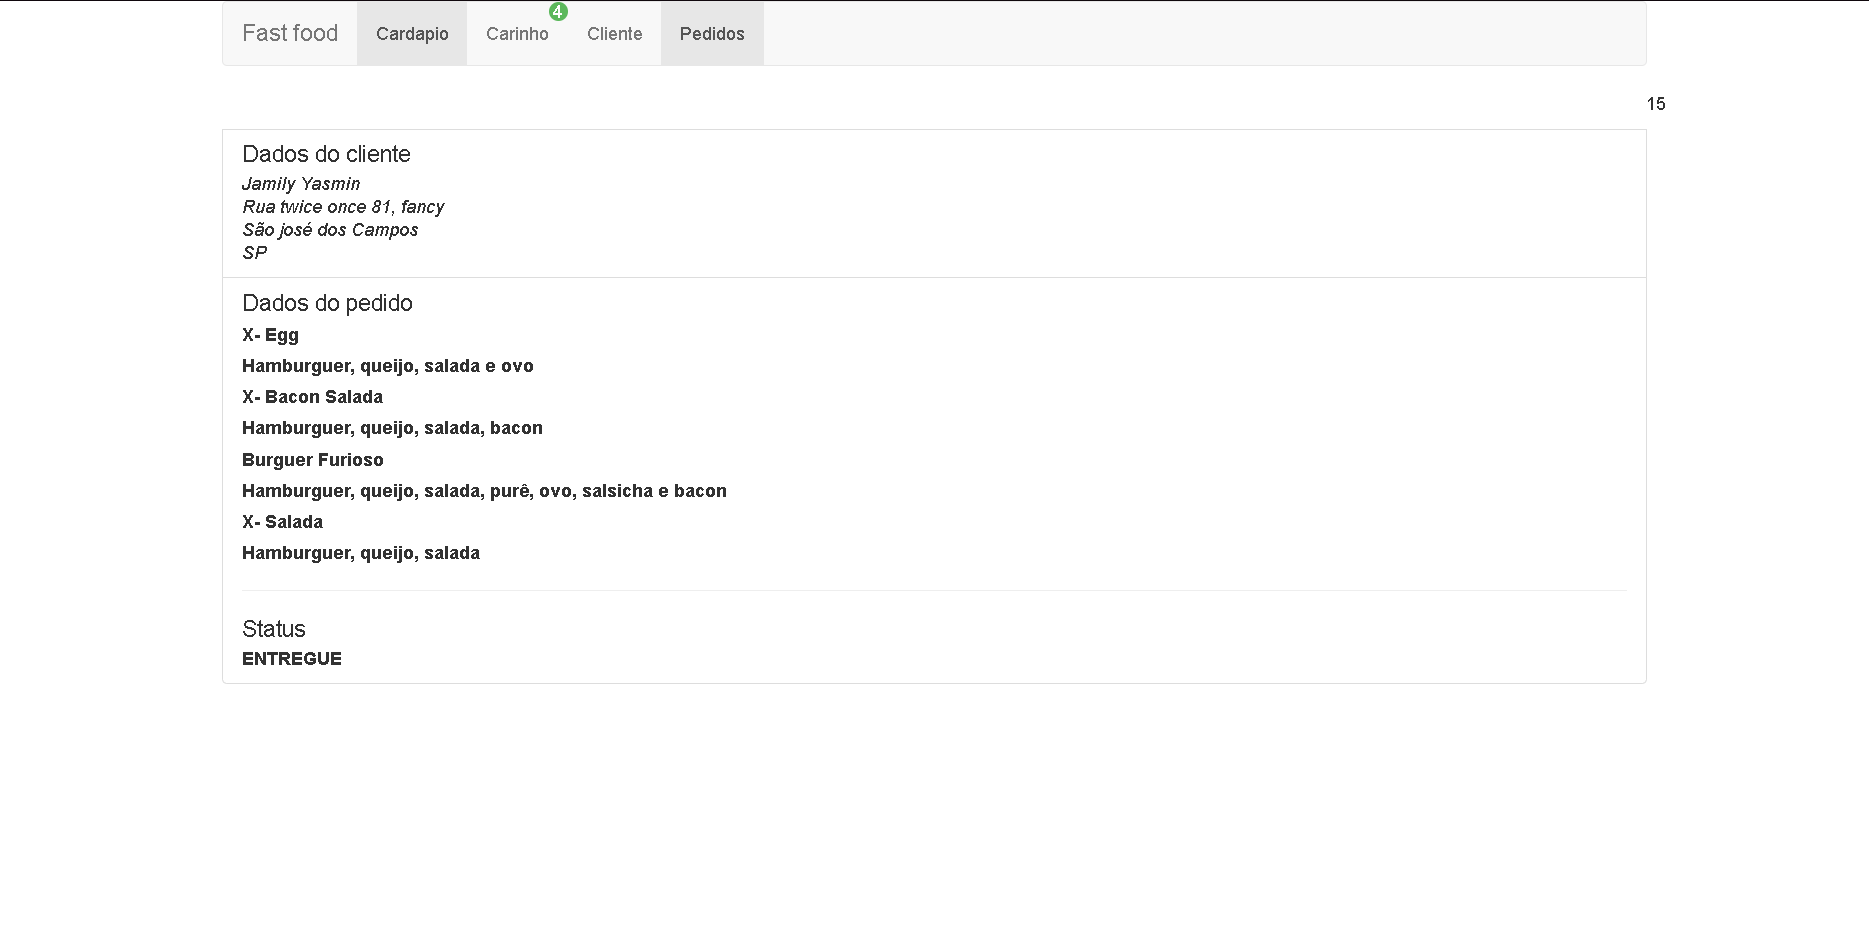Select the ENTREGUE status value
This screenshot has width=1869, height=943.
292,659
